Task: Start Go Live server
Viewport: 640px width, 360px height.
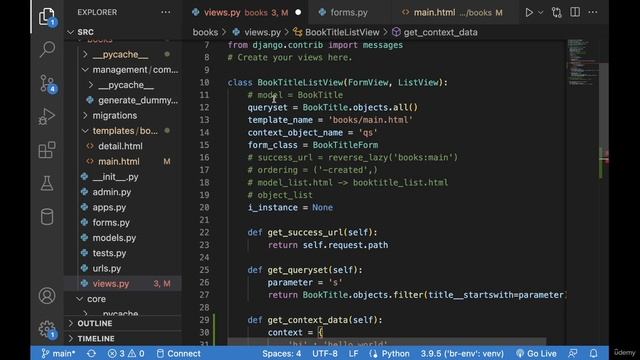Action: coord(536,353)
